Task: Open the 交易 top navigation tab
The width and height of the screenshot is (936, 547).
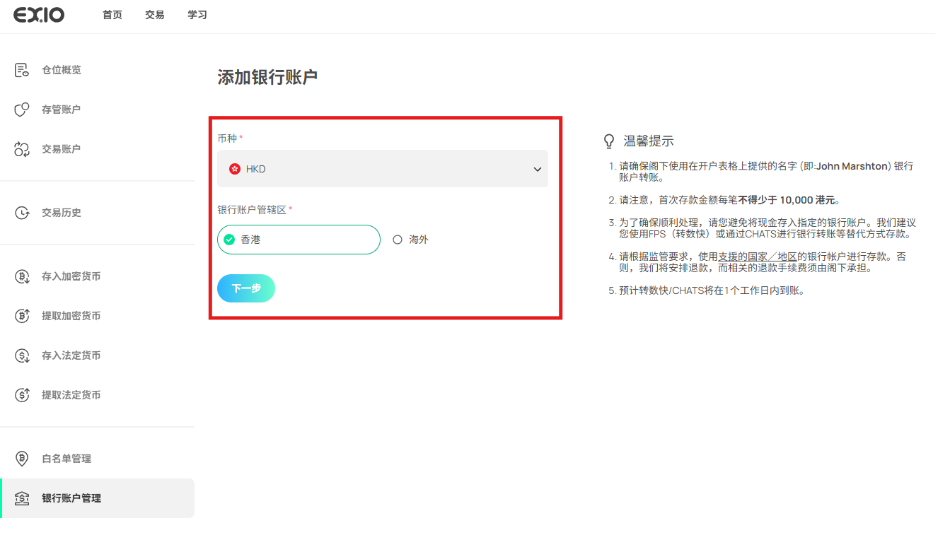Action: click(x=154, y=16)
